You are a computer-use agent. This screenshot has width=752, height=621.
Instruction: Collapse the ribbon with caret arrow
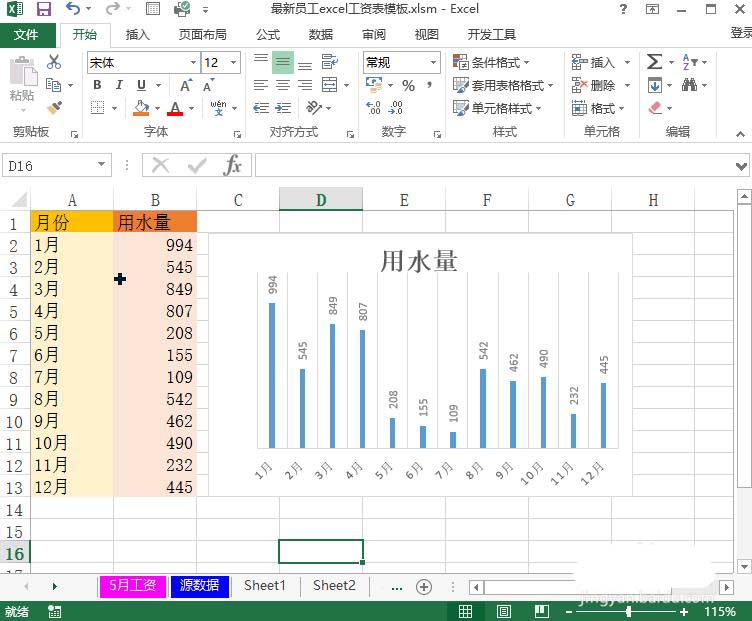[x=740, y=134]
